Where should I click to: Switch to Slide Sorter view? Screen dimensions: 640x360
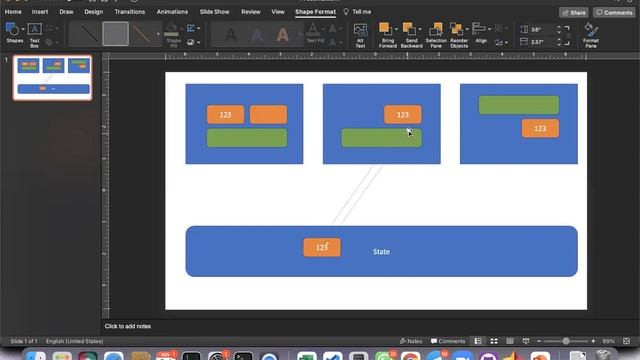click(494, 341)
